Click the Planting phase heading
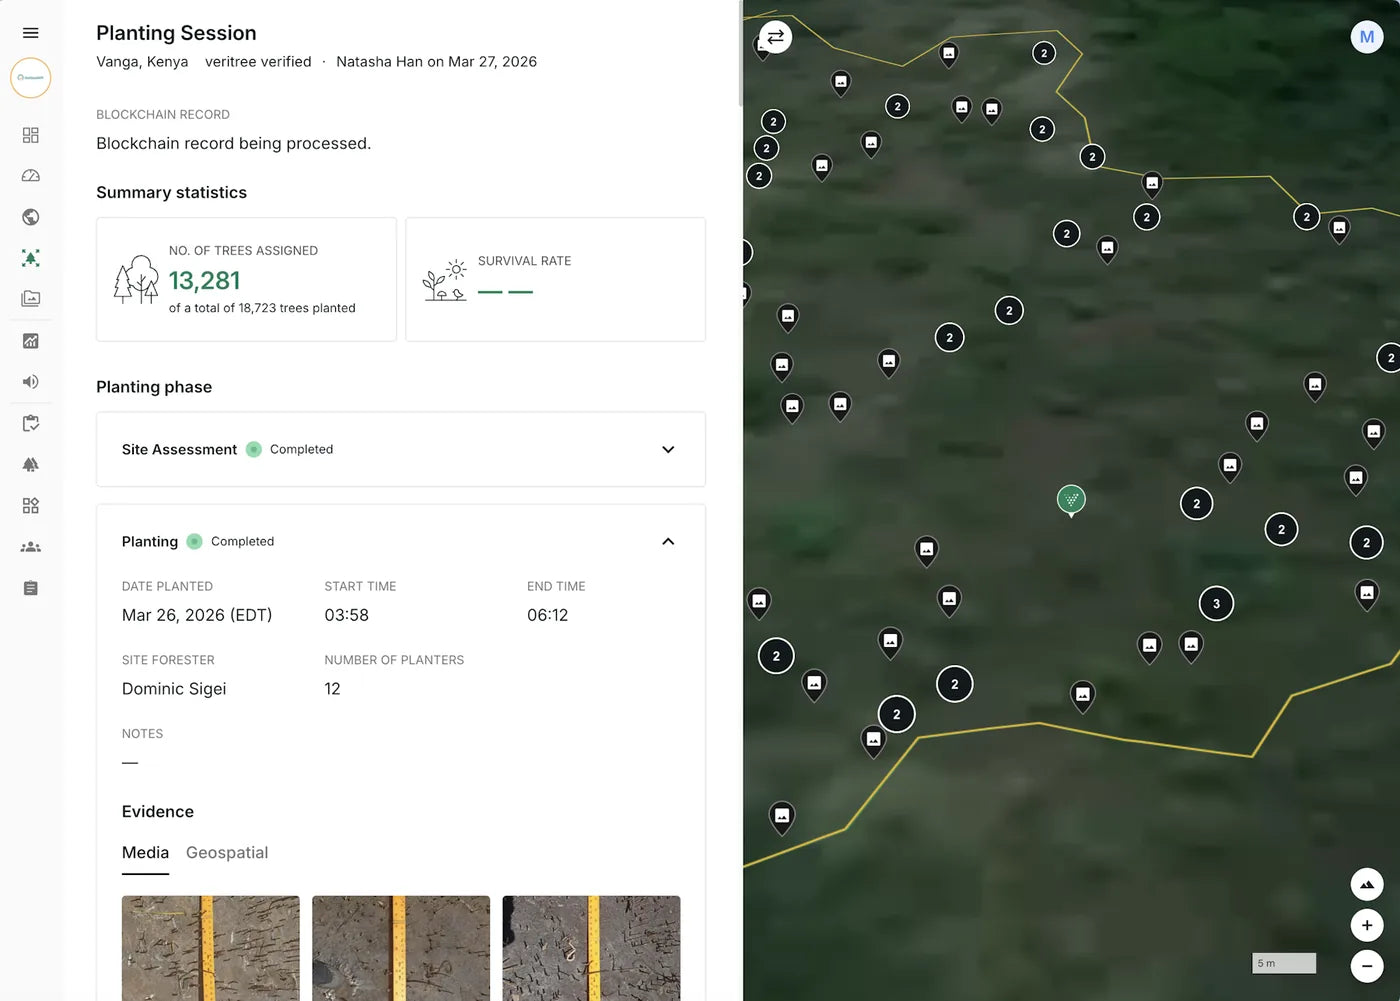 click(x=154, y=387)
